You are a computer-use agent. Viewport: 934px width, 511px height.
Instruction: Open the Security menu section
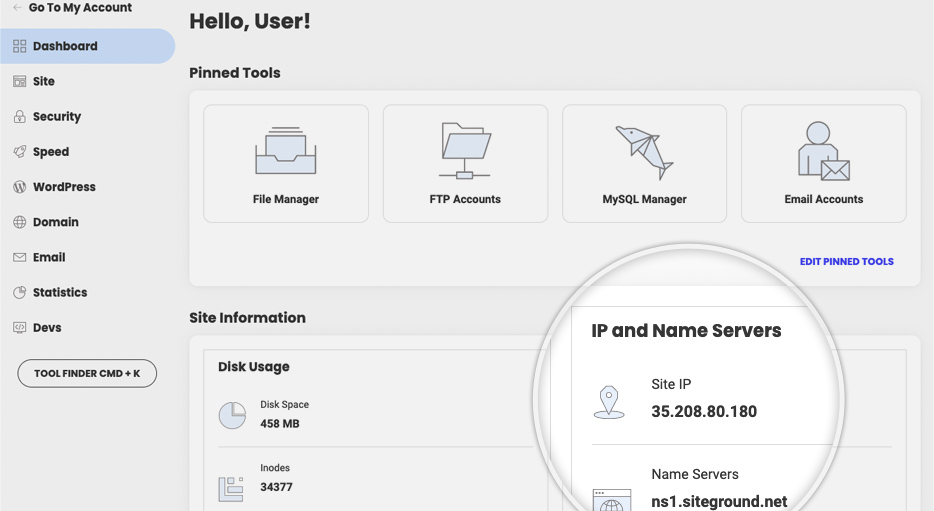coord(57,117)
